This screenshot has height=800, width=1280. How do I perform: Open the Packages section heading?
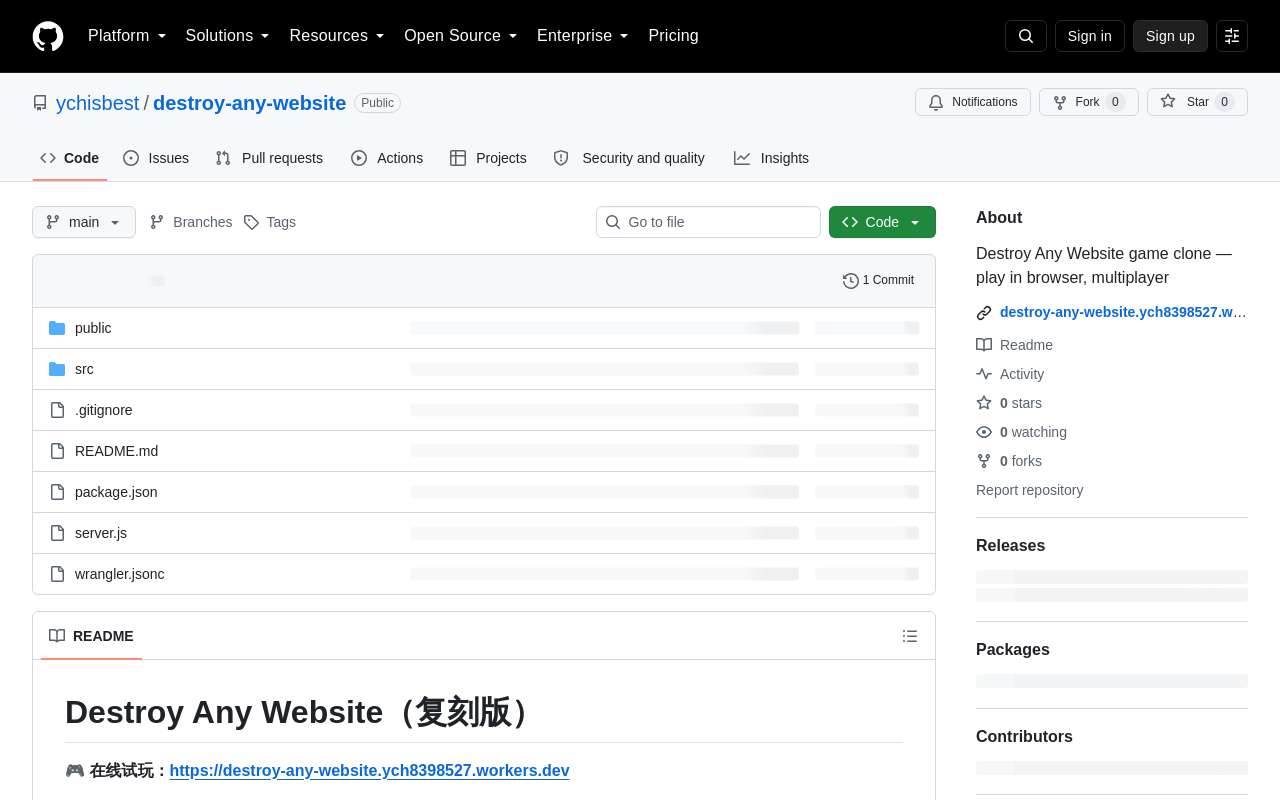click(x=1013, y=650)
